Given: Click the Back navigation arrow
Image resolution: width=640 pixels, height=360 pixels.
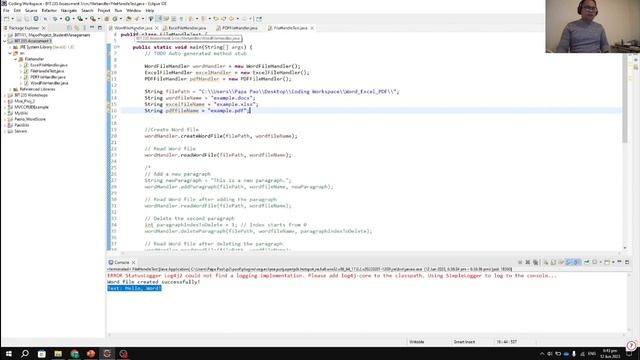Looking at the screenshot, I should pos(231,19).
